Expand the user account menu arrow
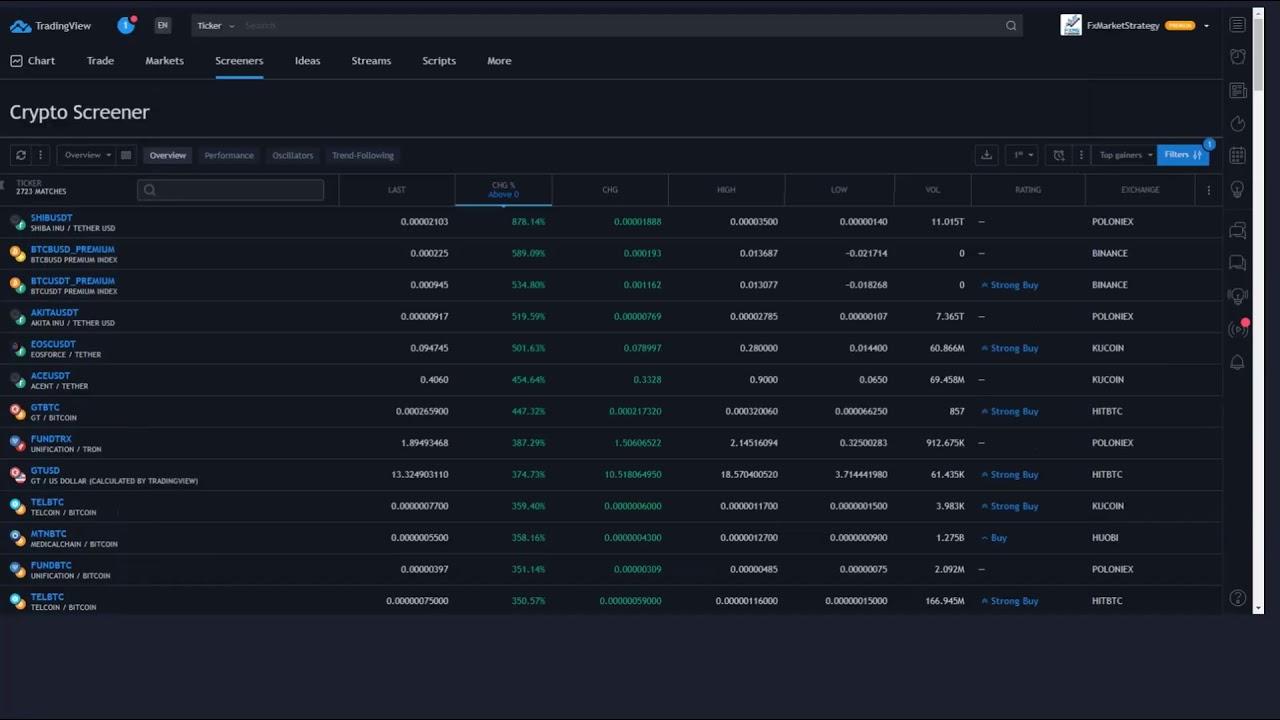The height and width of the screenshot is (720, 1280). coord(1206,26)
